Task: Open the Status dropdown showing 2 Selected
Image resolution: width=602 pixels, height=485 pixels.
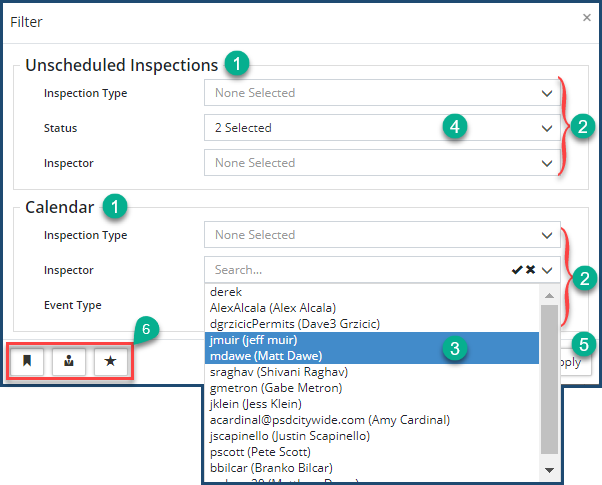Action: (381, 128)
